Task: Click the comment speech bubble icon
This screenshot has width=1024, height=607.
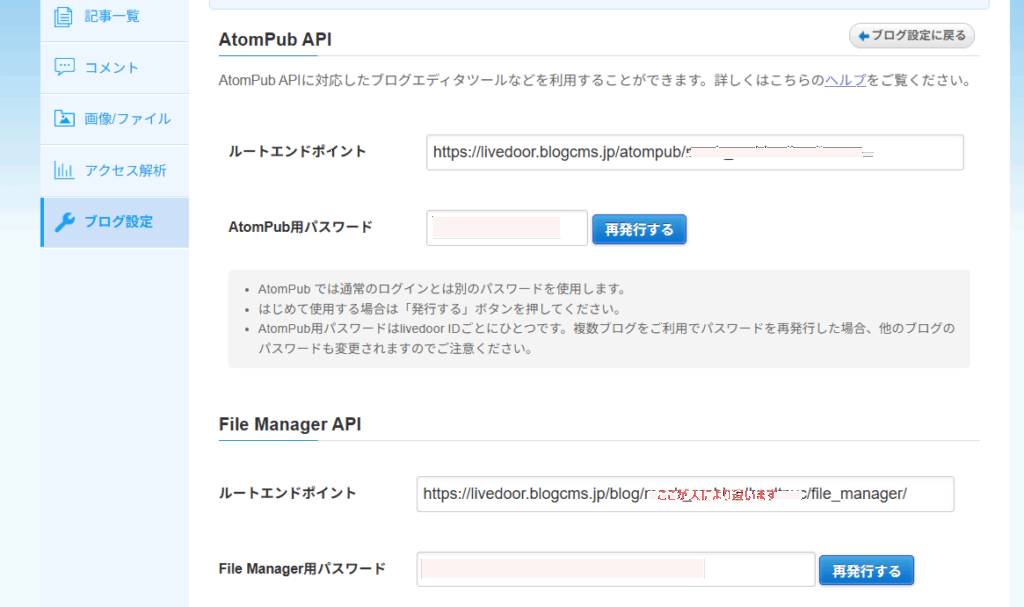Action: [64, 67]
